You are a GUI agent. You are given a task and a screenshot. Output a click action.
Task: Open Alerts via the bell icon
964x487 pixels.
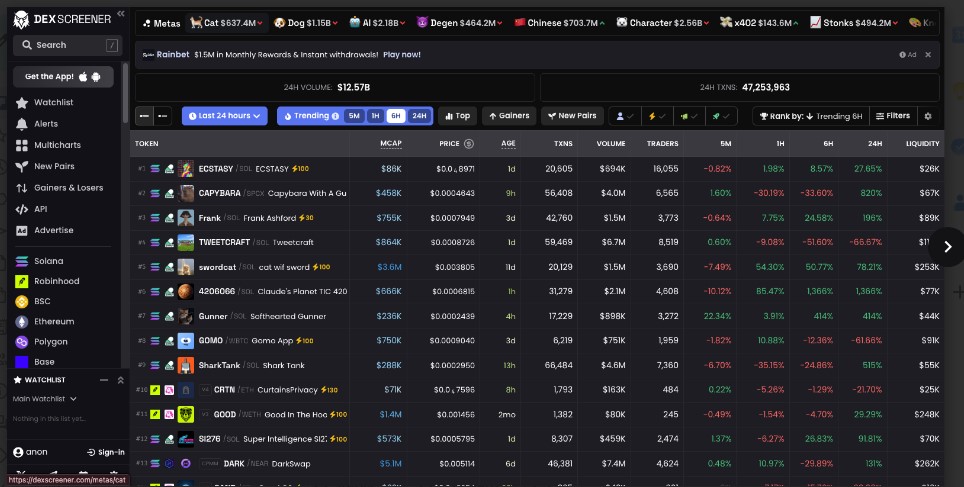[x=22, y=124]
